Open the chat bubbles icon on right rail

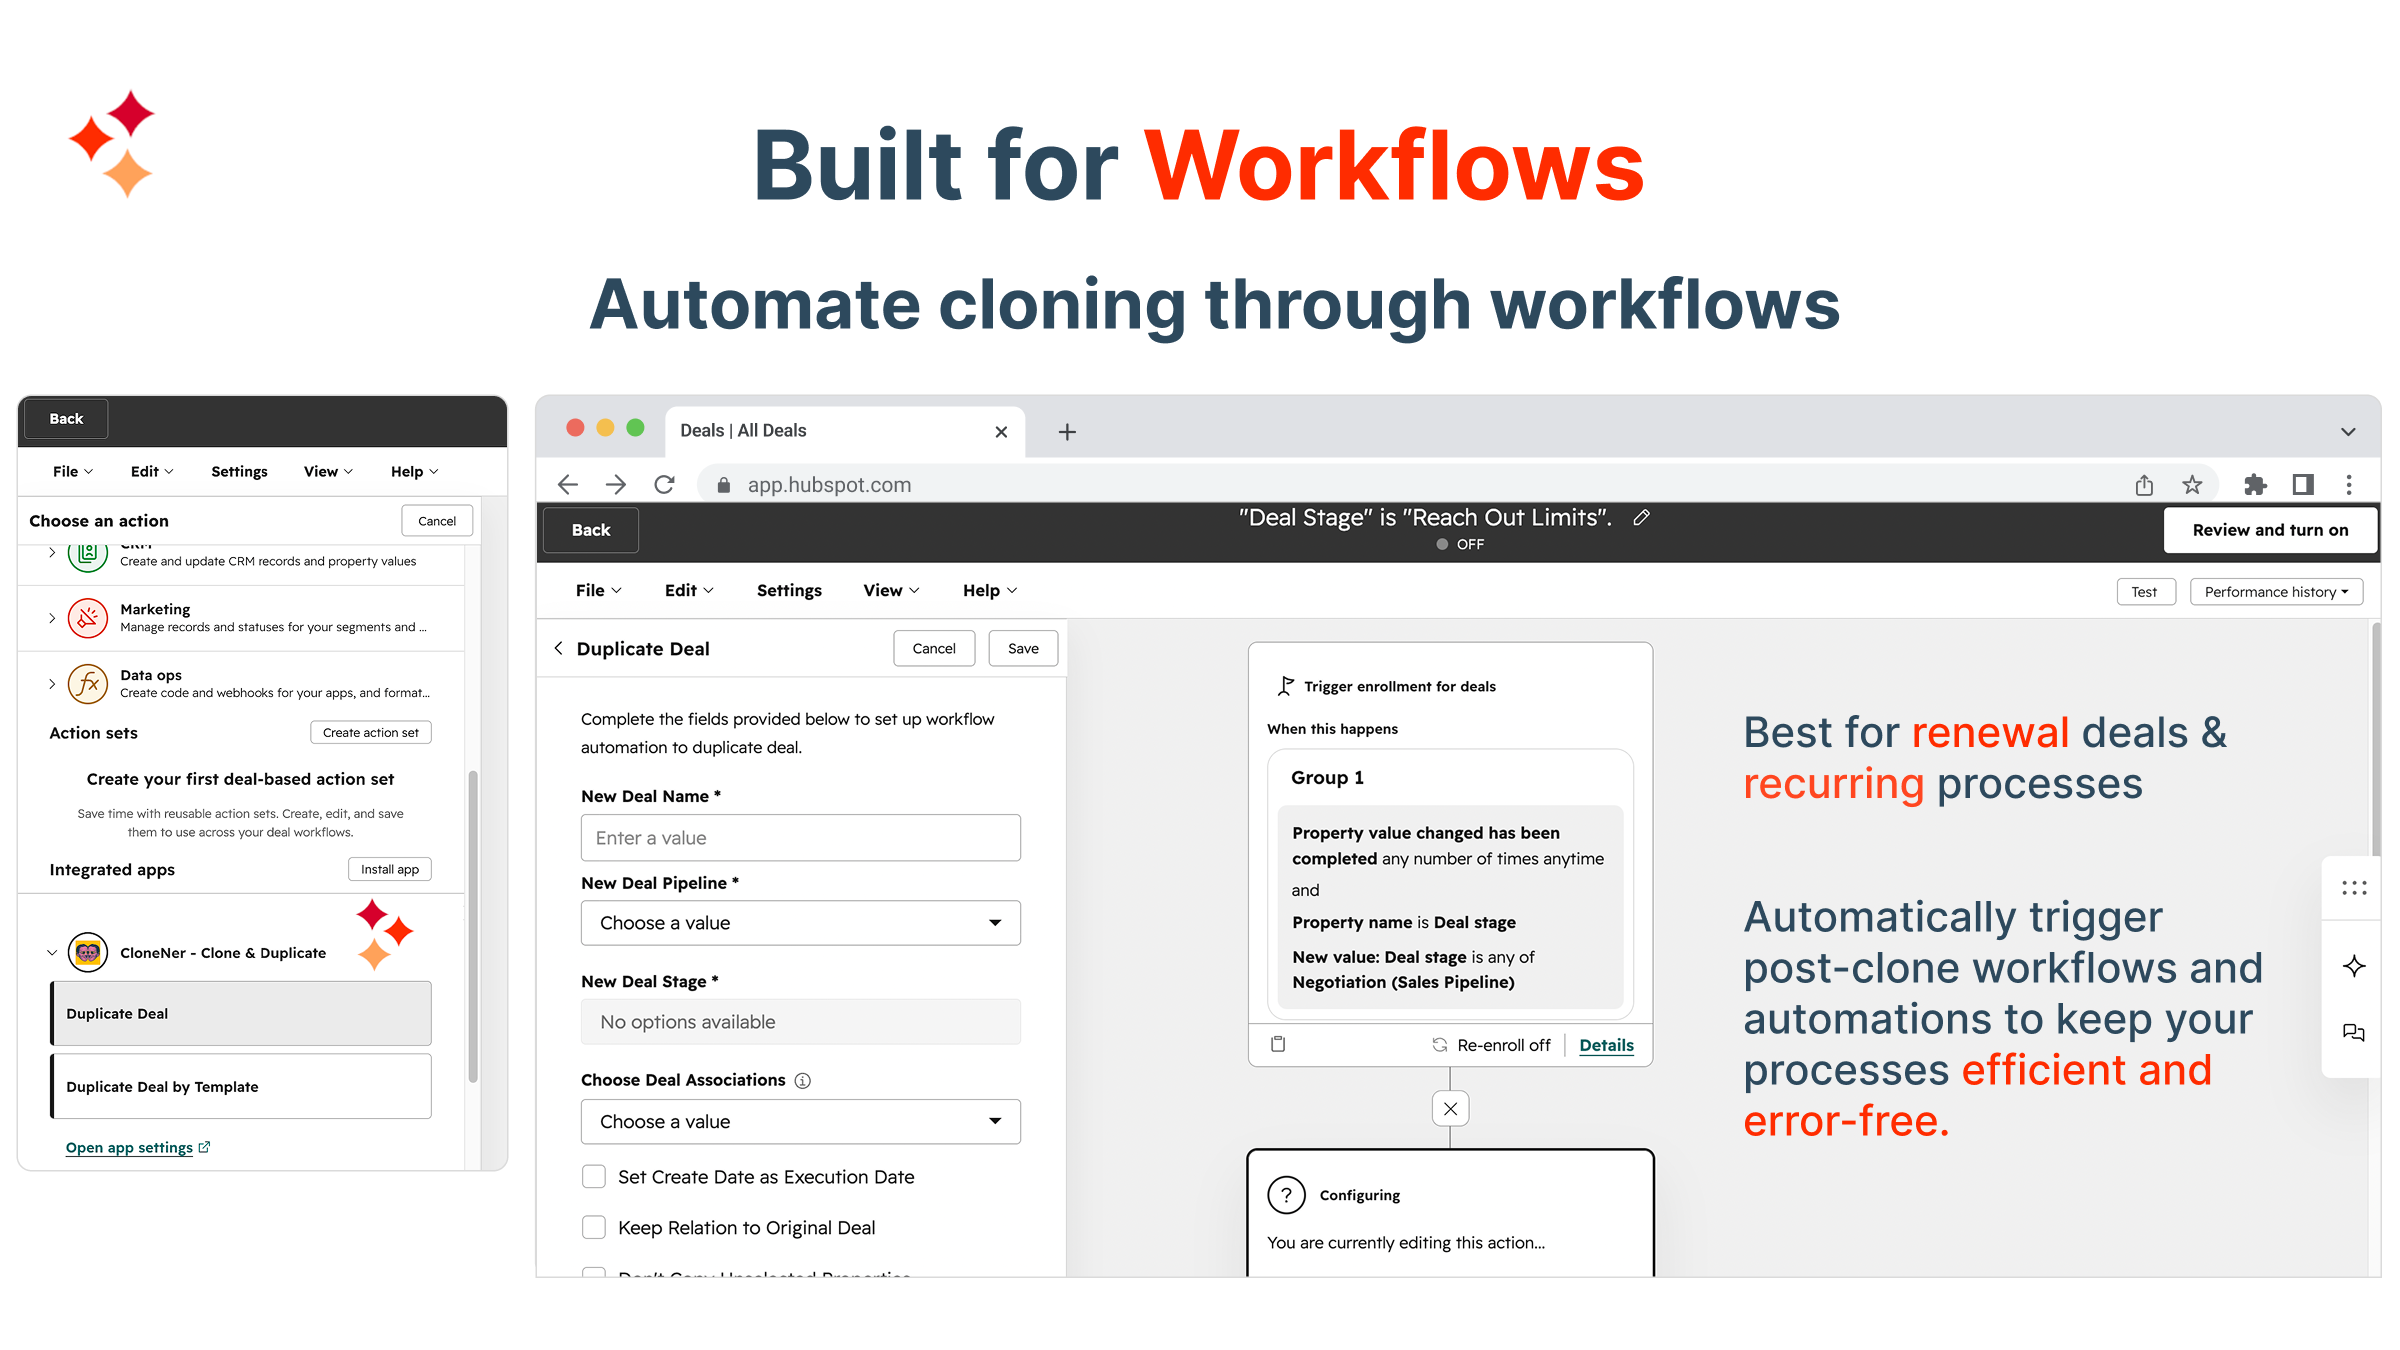2354,1033
